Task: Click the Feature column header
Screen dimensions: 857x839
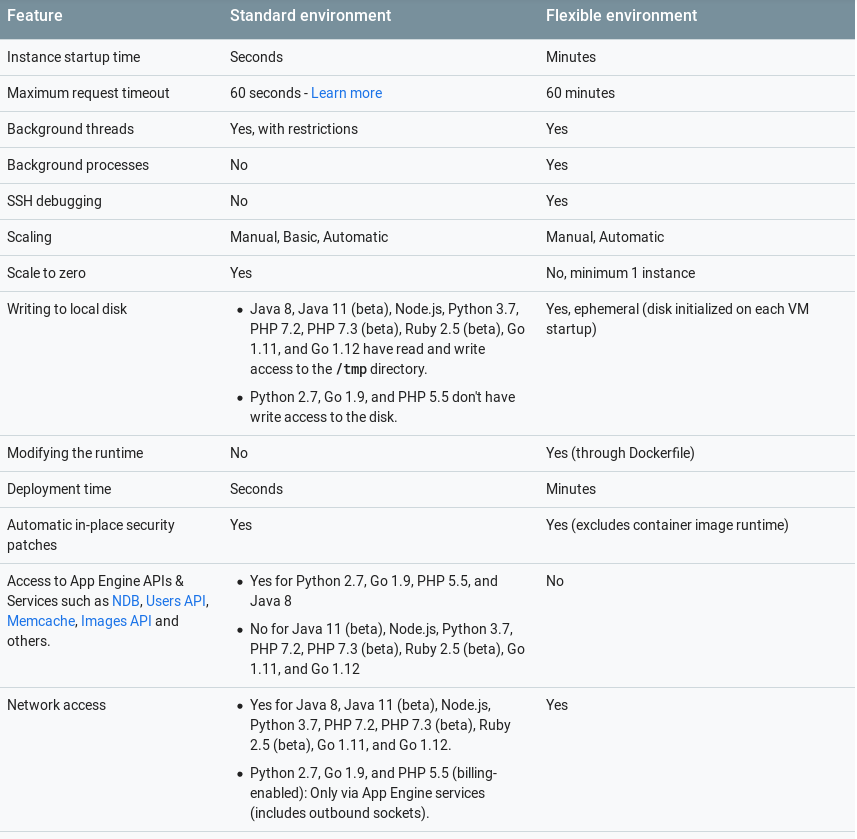Action: [35, 15]
